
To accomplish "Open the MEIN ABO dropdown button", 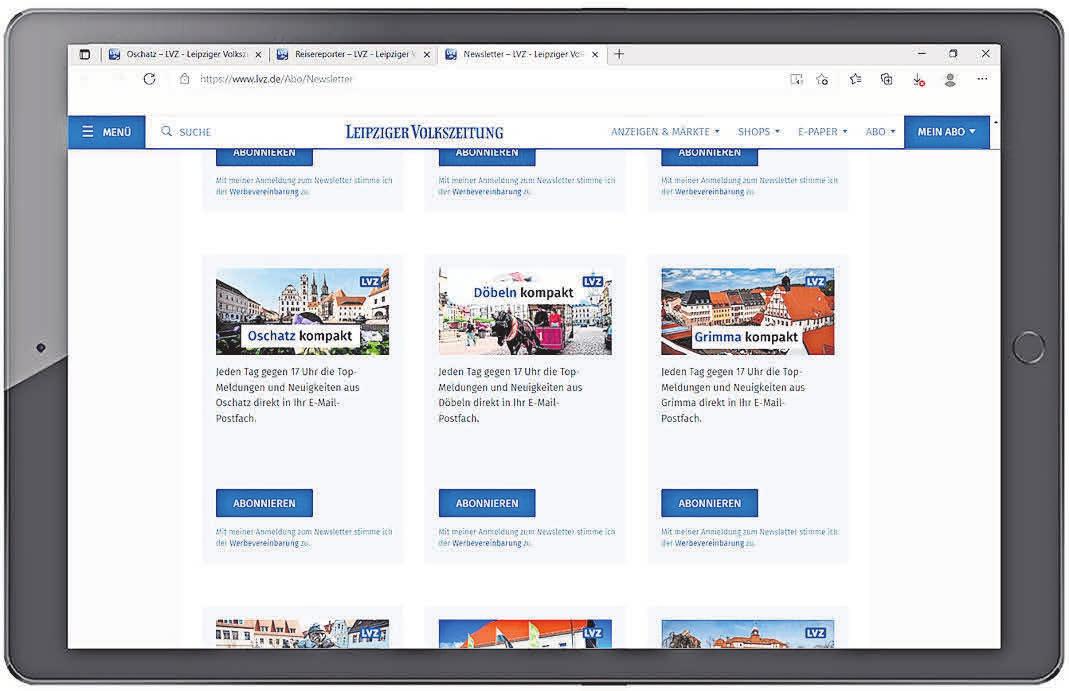I will click(946, 132).
